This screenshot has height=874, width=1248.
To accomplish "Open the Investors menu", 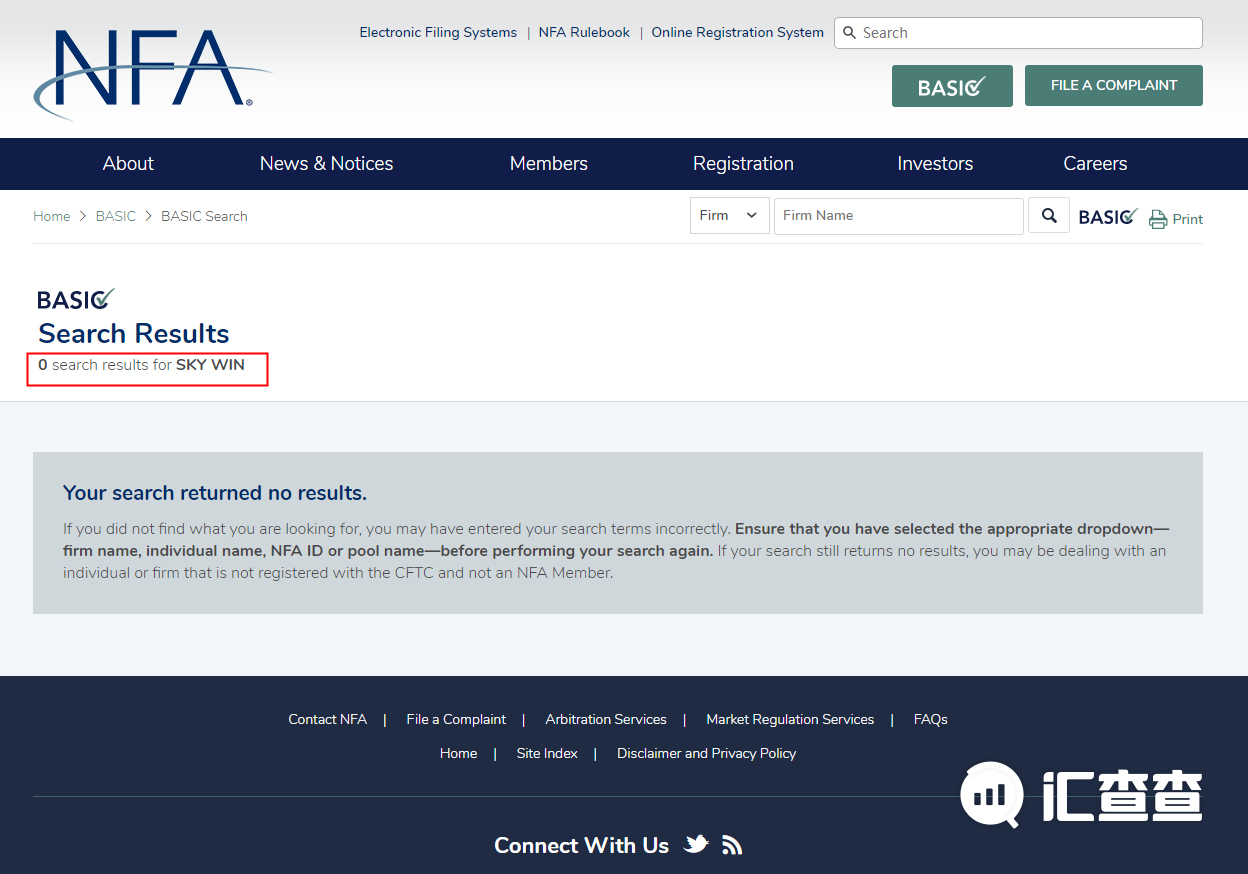I will point(935,163).
